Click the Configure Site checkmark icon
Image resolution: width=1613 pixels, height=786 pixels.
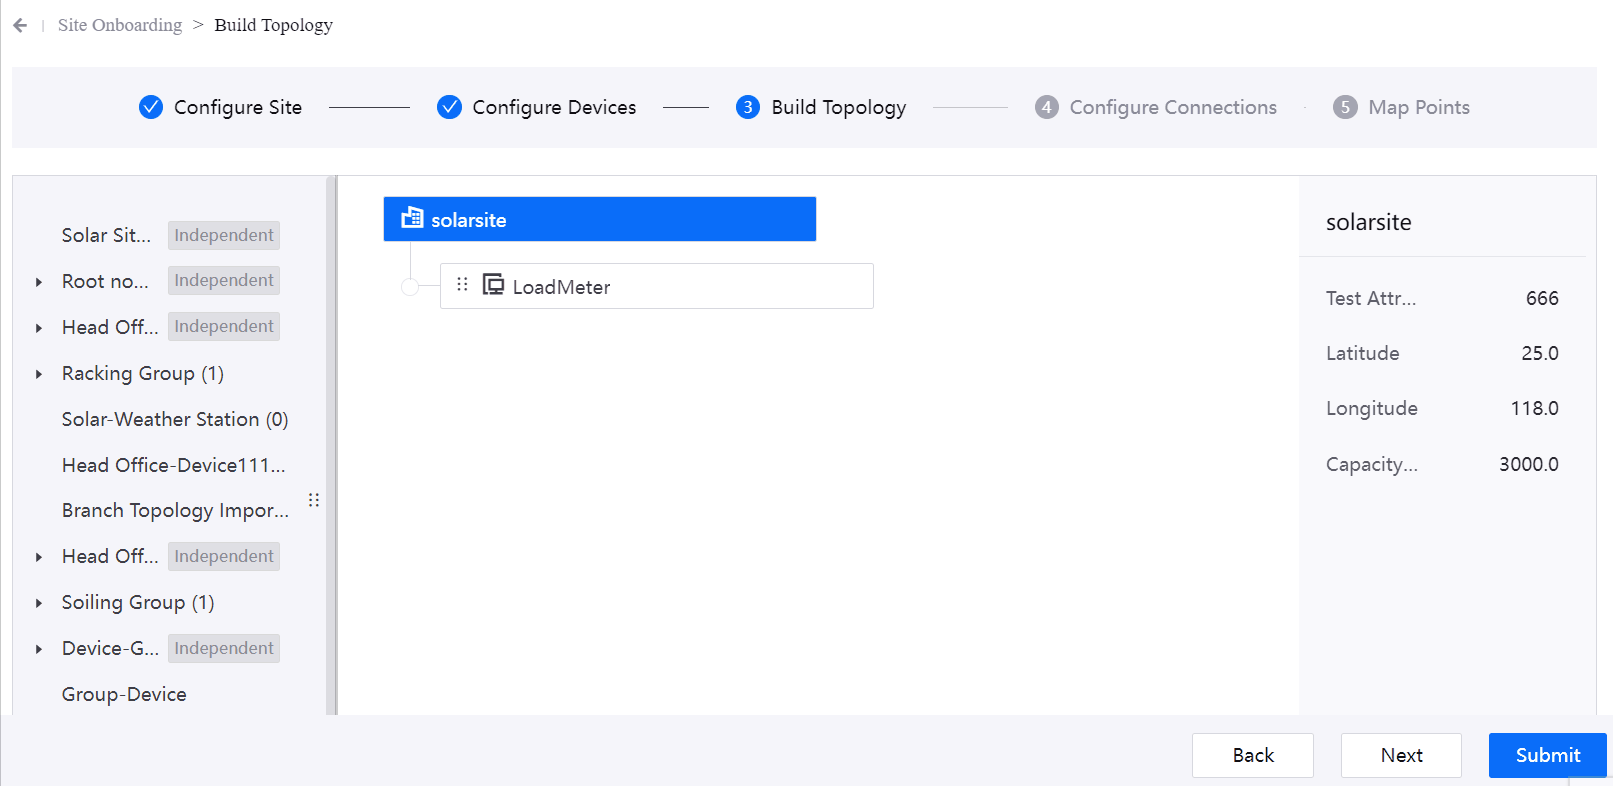click(x=151, y=107)
